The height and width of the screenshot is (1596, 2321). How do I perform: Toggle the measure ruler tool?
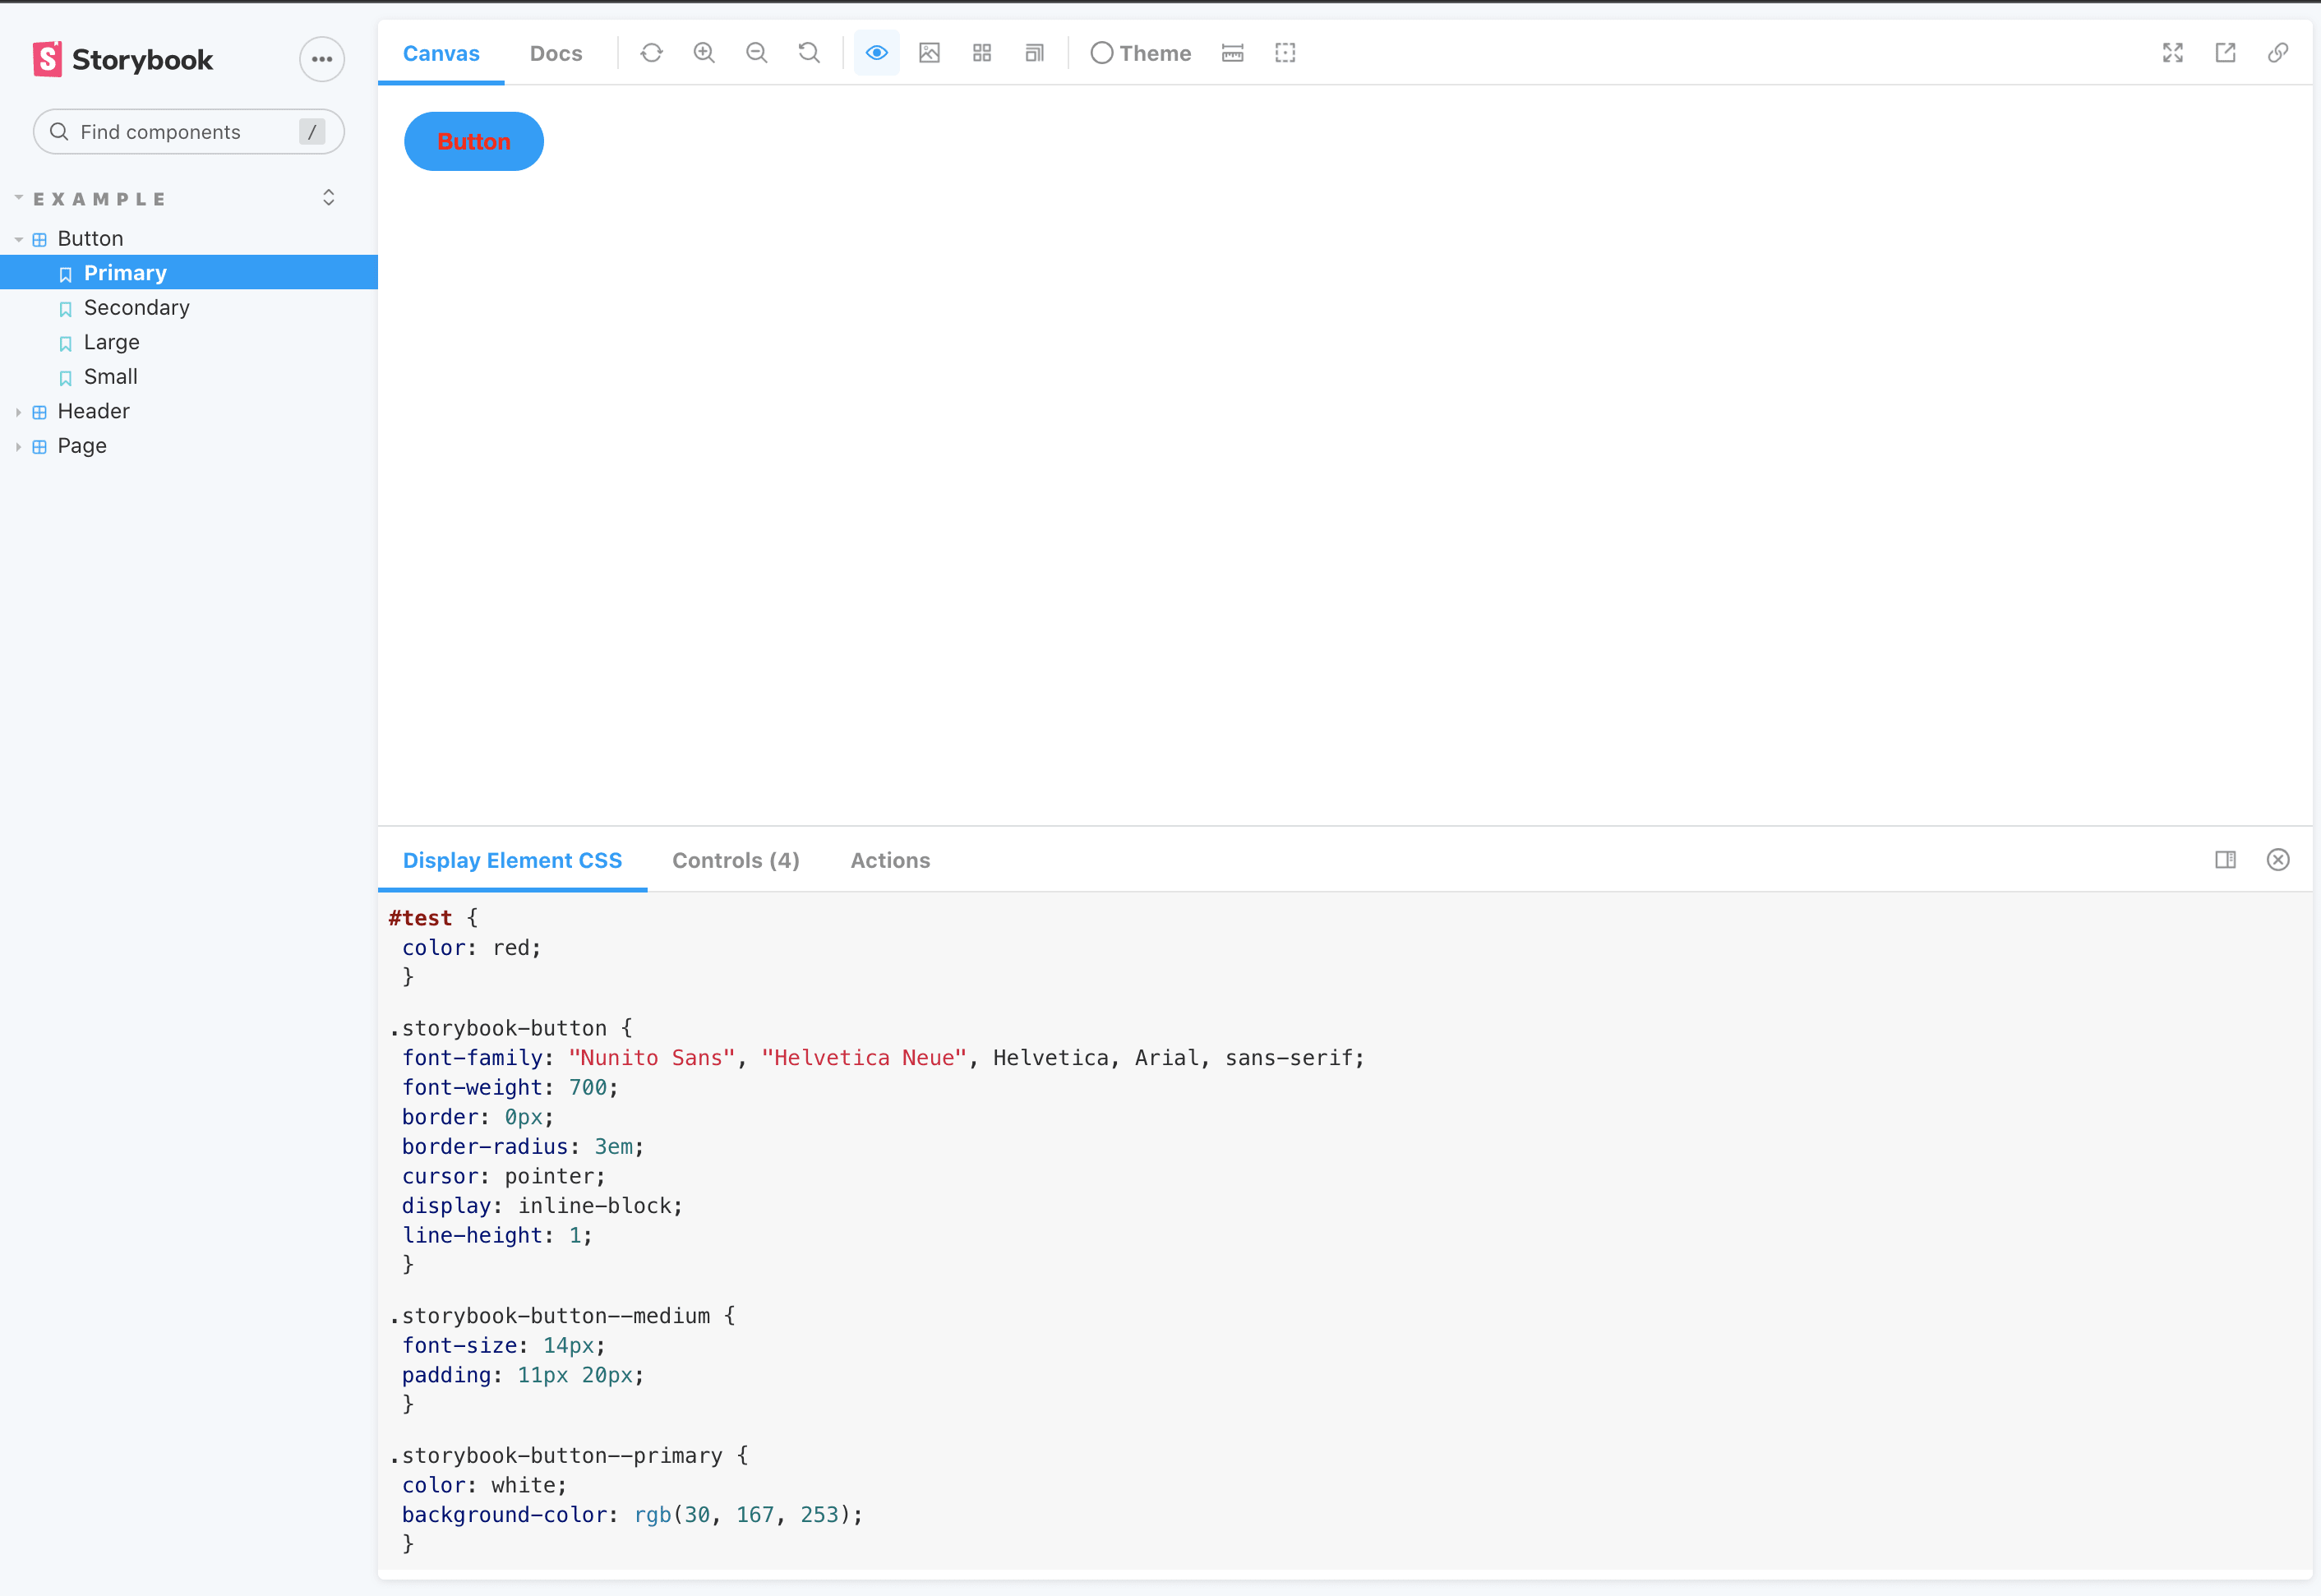point(1232,53)
